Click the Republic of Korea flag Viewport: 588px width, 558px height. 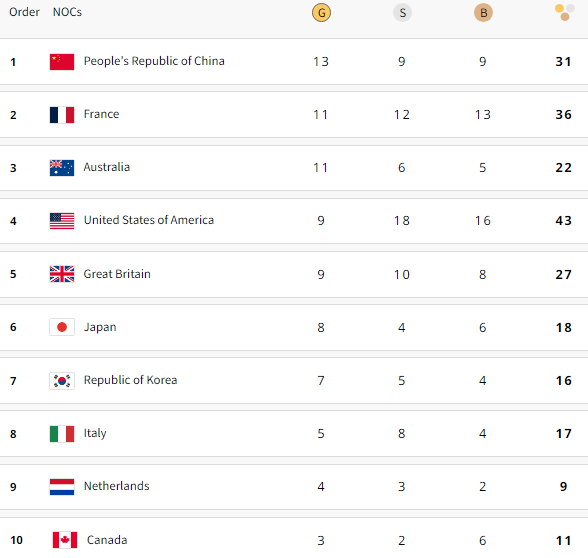[x=62, y=381]
